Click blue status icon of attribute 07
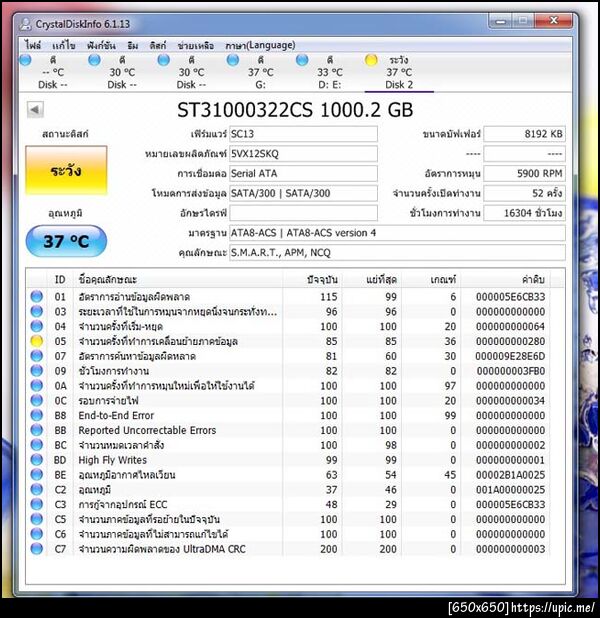 point(37,356)
